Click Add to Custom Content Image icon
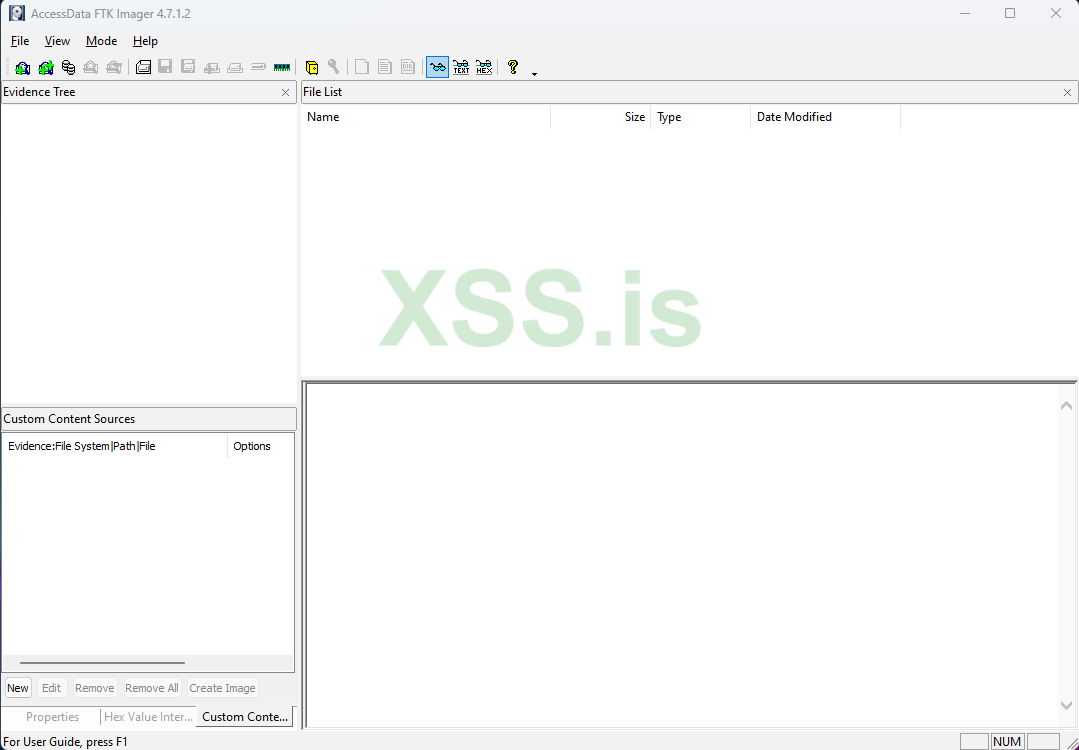 pyautogui.click(x=212, y=67)
